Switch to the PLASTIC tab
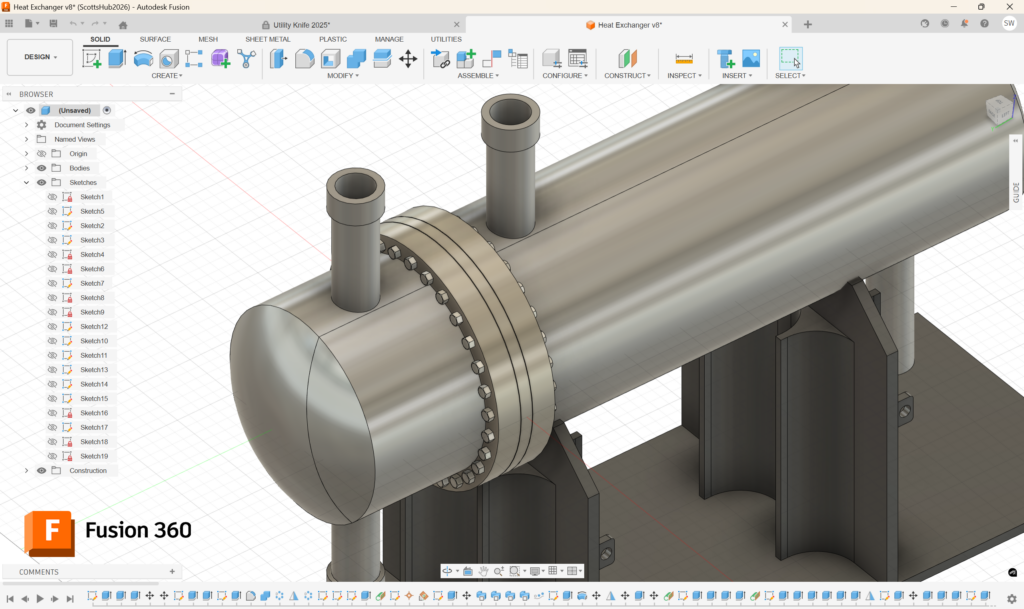 tap(333, 39)
